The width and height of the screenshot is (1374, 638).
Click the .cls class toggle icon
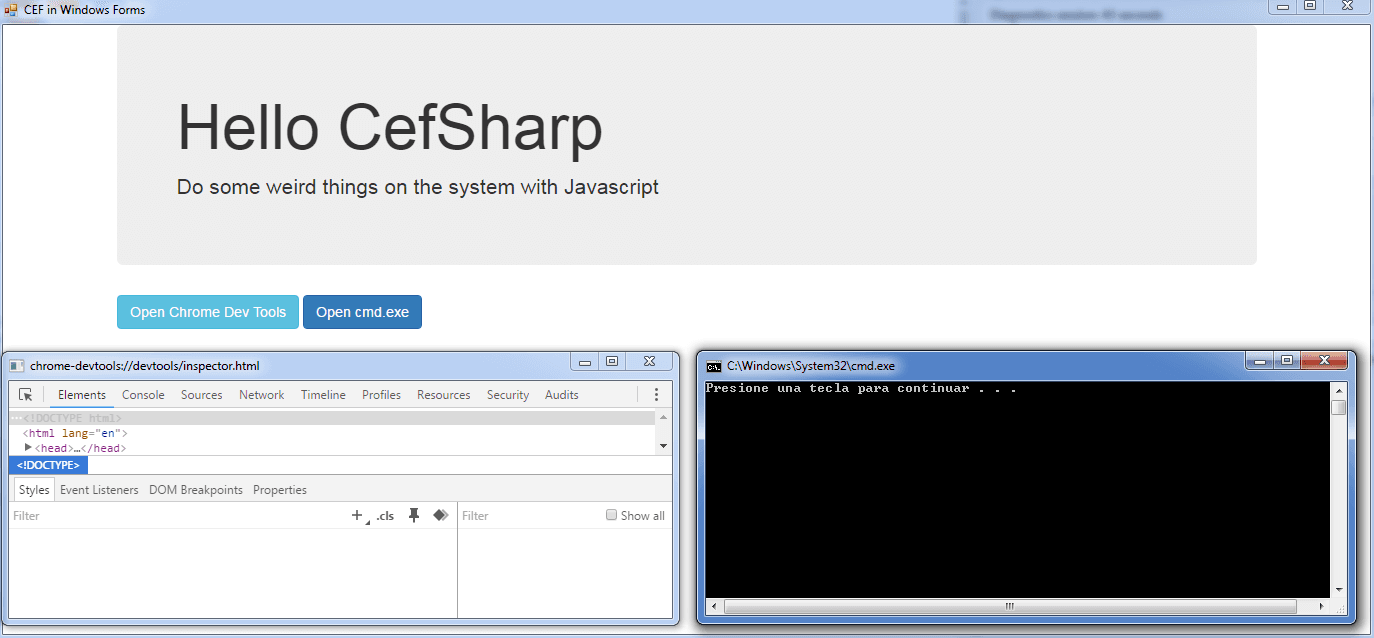pyautogui.click(x=385, y=515)
